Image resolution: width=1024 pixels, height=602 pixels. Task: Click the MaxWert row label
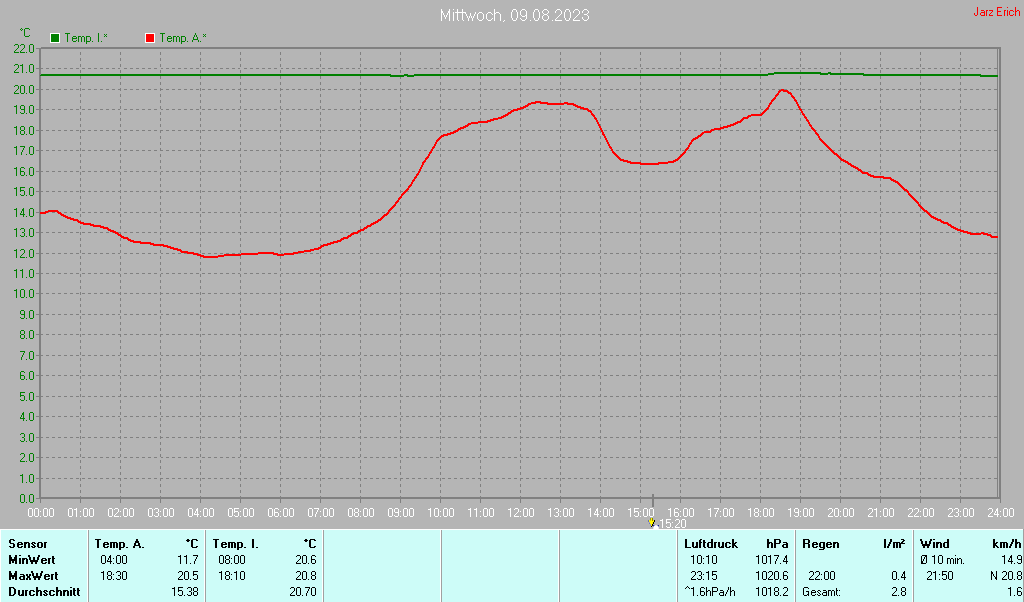pos(33,577)
